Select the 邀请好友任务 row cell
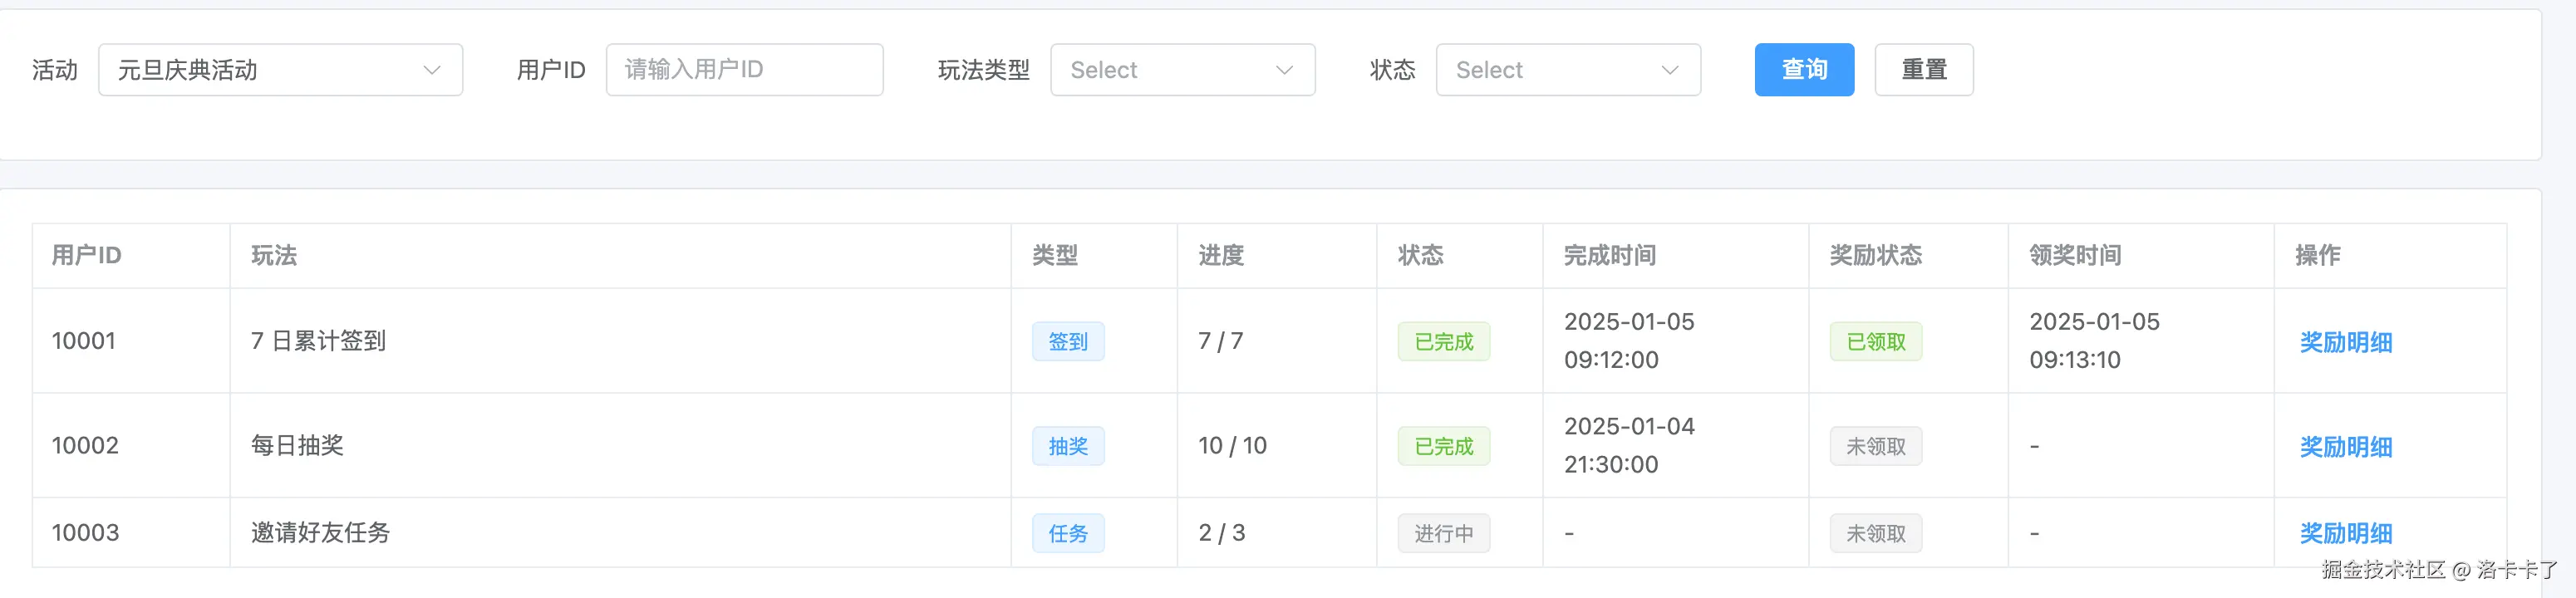 [x=320, y=533]
